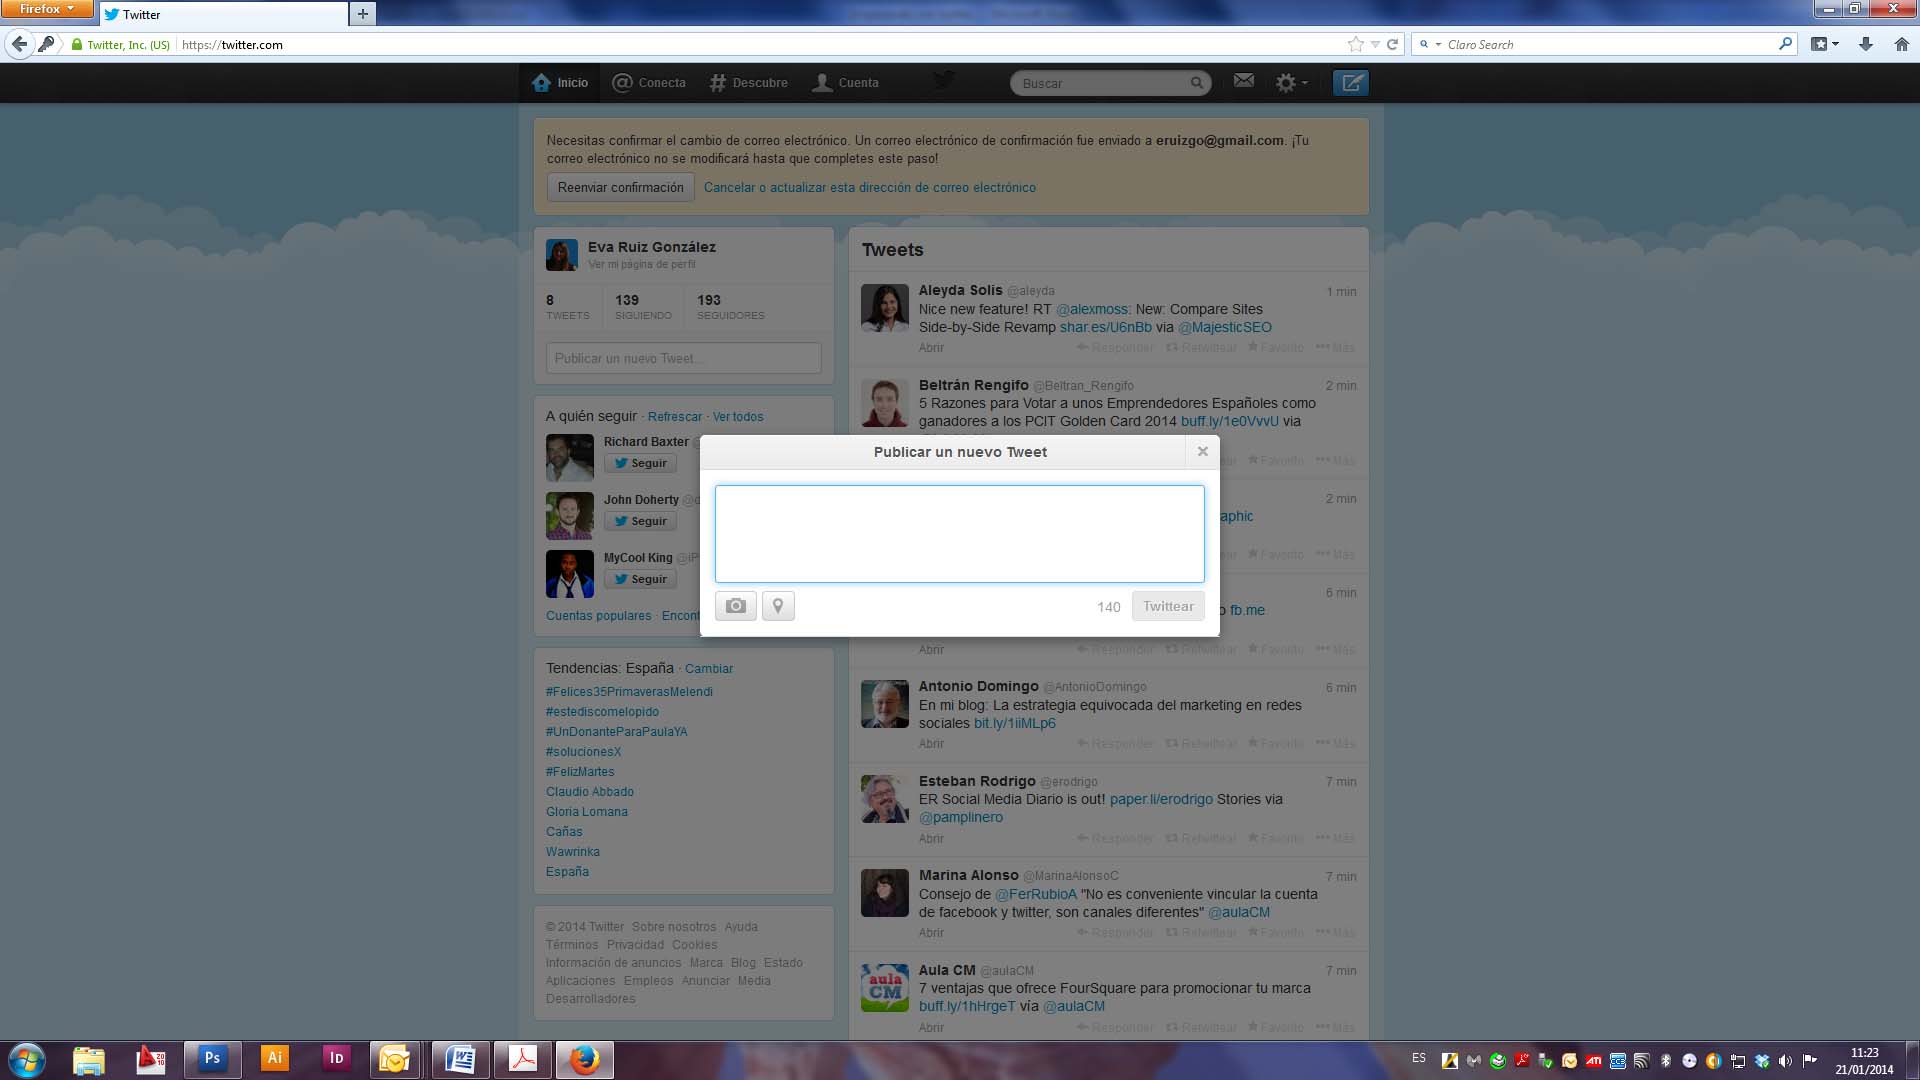Open the Firefox menu dropdown button
The height and width of the screenshot is (1080, 1920).
(x=46, y=9)
